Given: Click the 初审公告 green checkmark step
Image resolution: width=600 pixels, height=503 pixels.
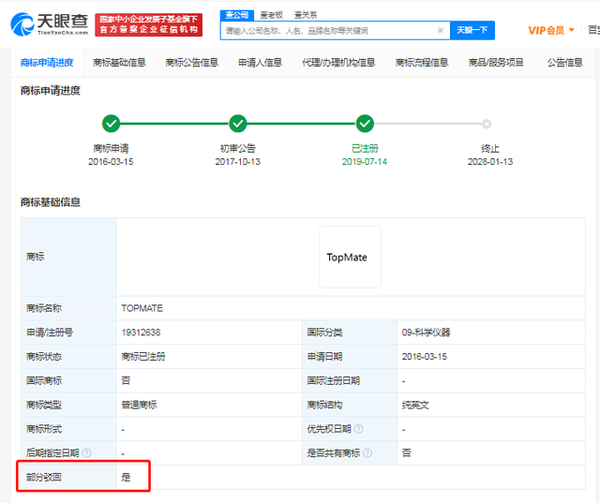Looking at the screenshot, I should 238,124.
